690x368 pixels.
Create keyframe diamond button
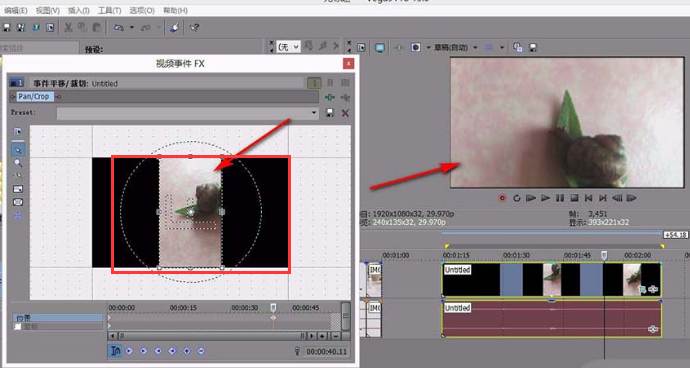pyautogui.click(x=187, y=351)
